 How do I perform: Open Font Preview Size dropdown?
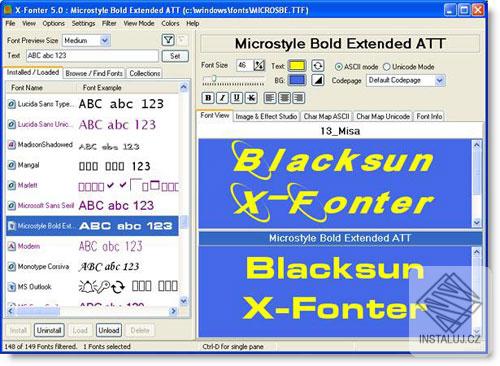pyautogui.click(x=105, y=41)
